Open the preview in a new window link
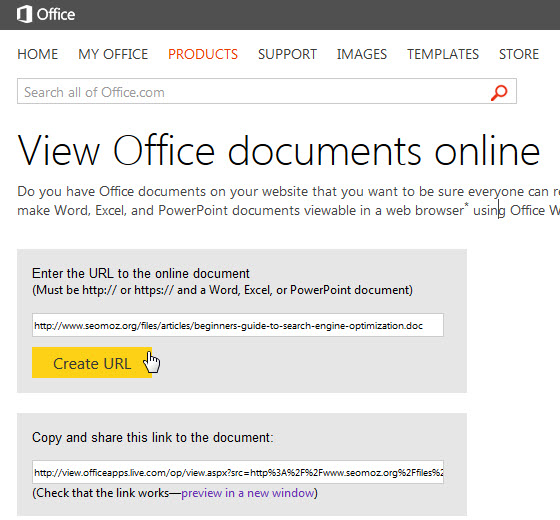The image size is (560, 520). click(248, 493)
